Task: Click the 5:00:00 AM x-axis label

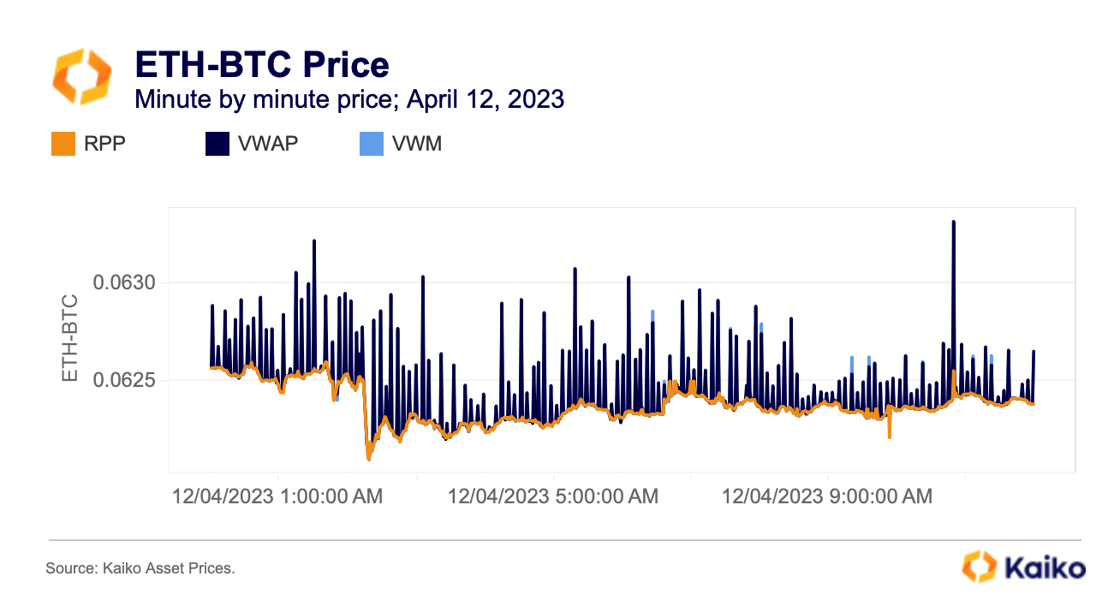Action: click(553, 496)
